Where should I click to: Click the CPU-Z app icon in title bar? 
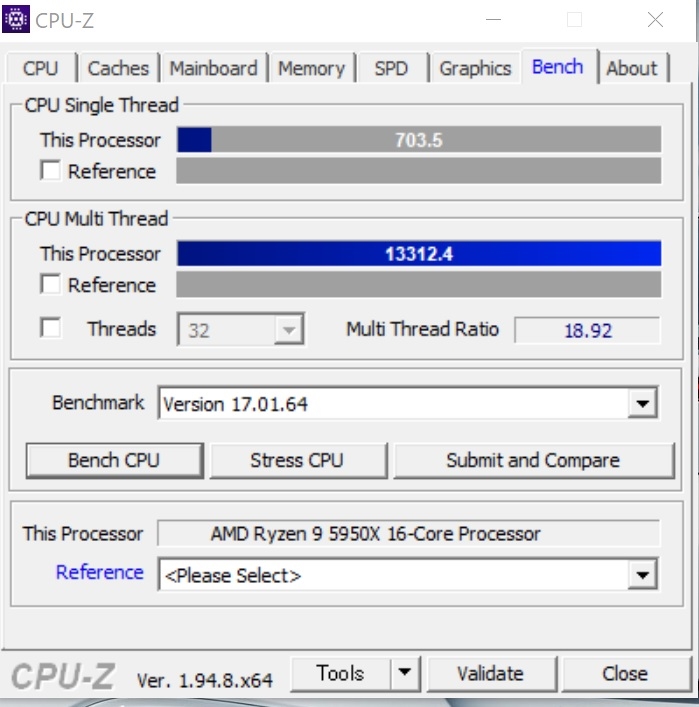[16, 19]
